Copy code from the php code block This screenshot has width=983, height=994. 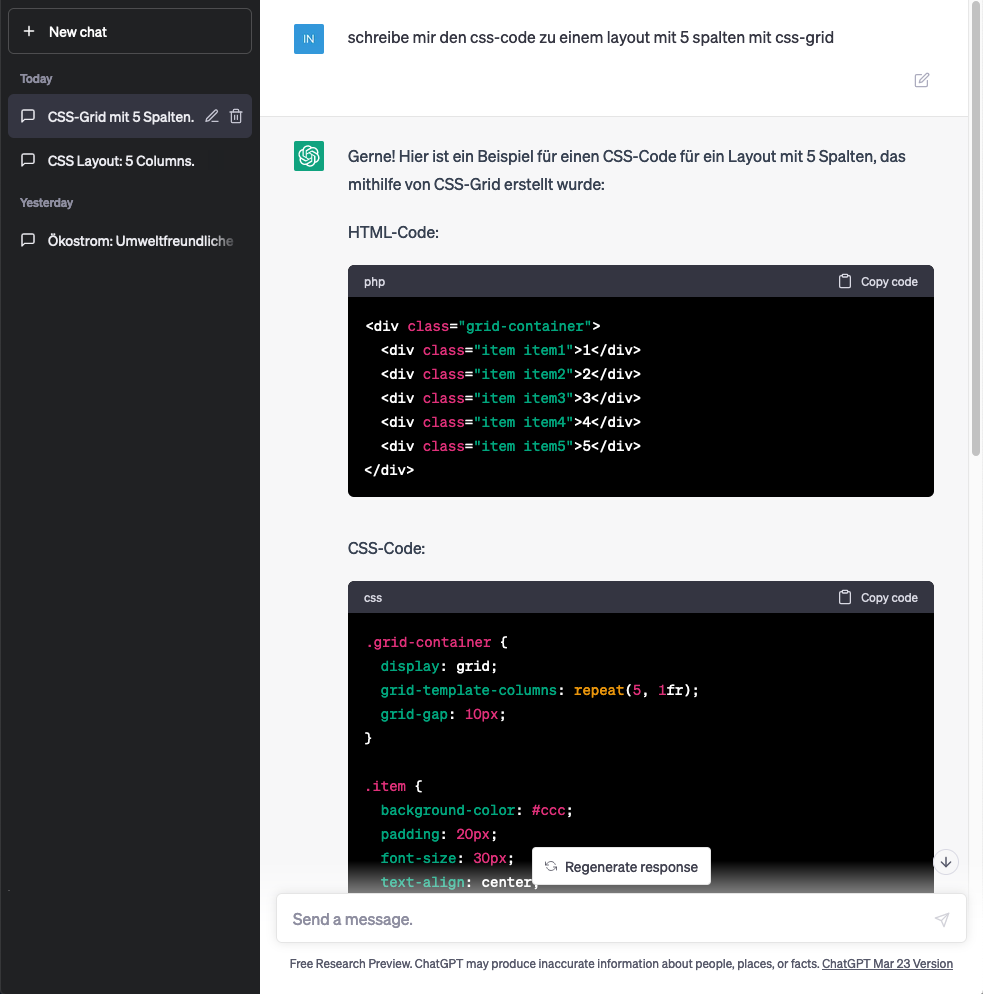click(x=878, y=282)
